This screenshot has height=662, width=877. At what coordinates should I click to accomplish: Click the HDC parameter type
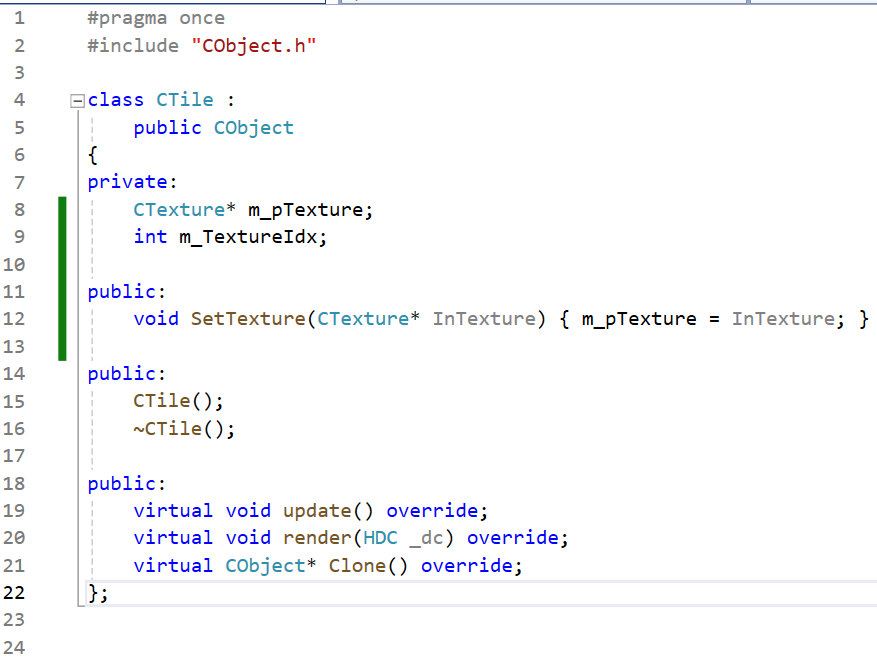coord(380,538)
